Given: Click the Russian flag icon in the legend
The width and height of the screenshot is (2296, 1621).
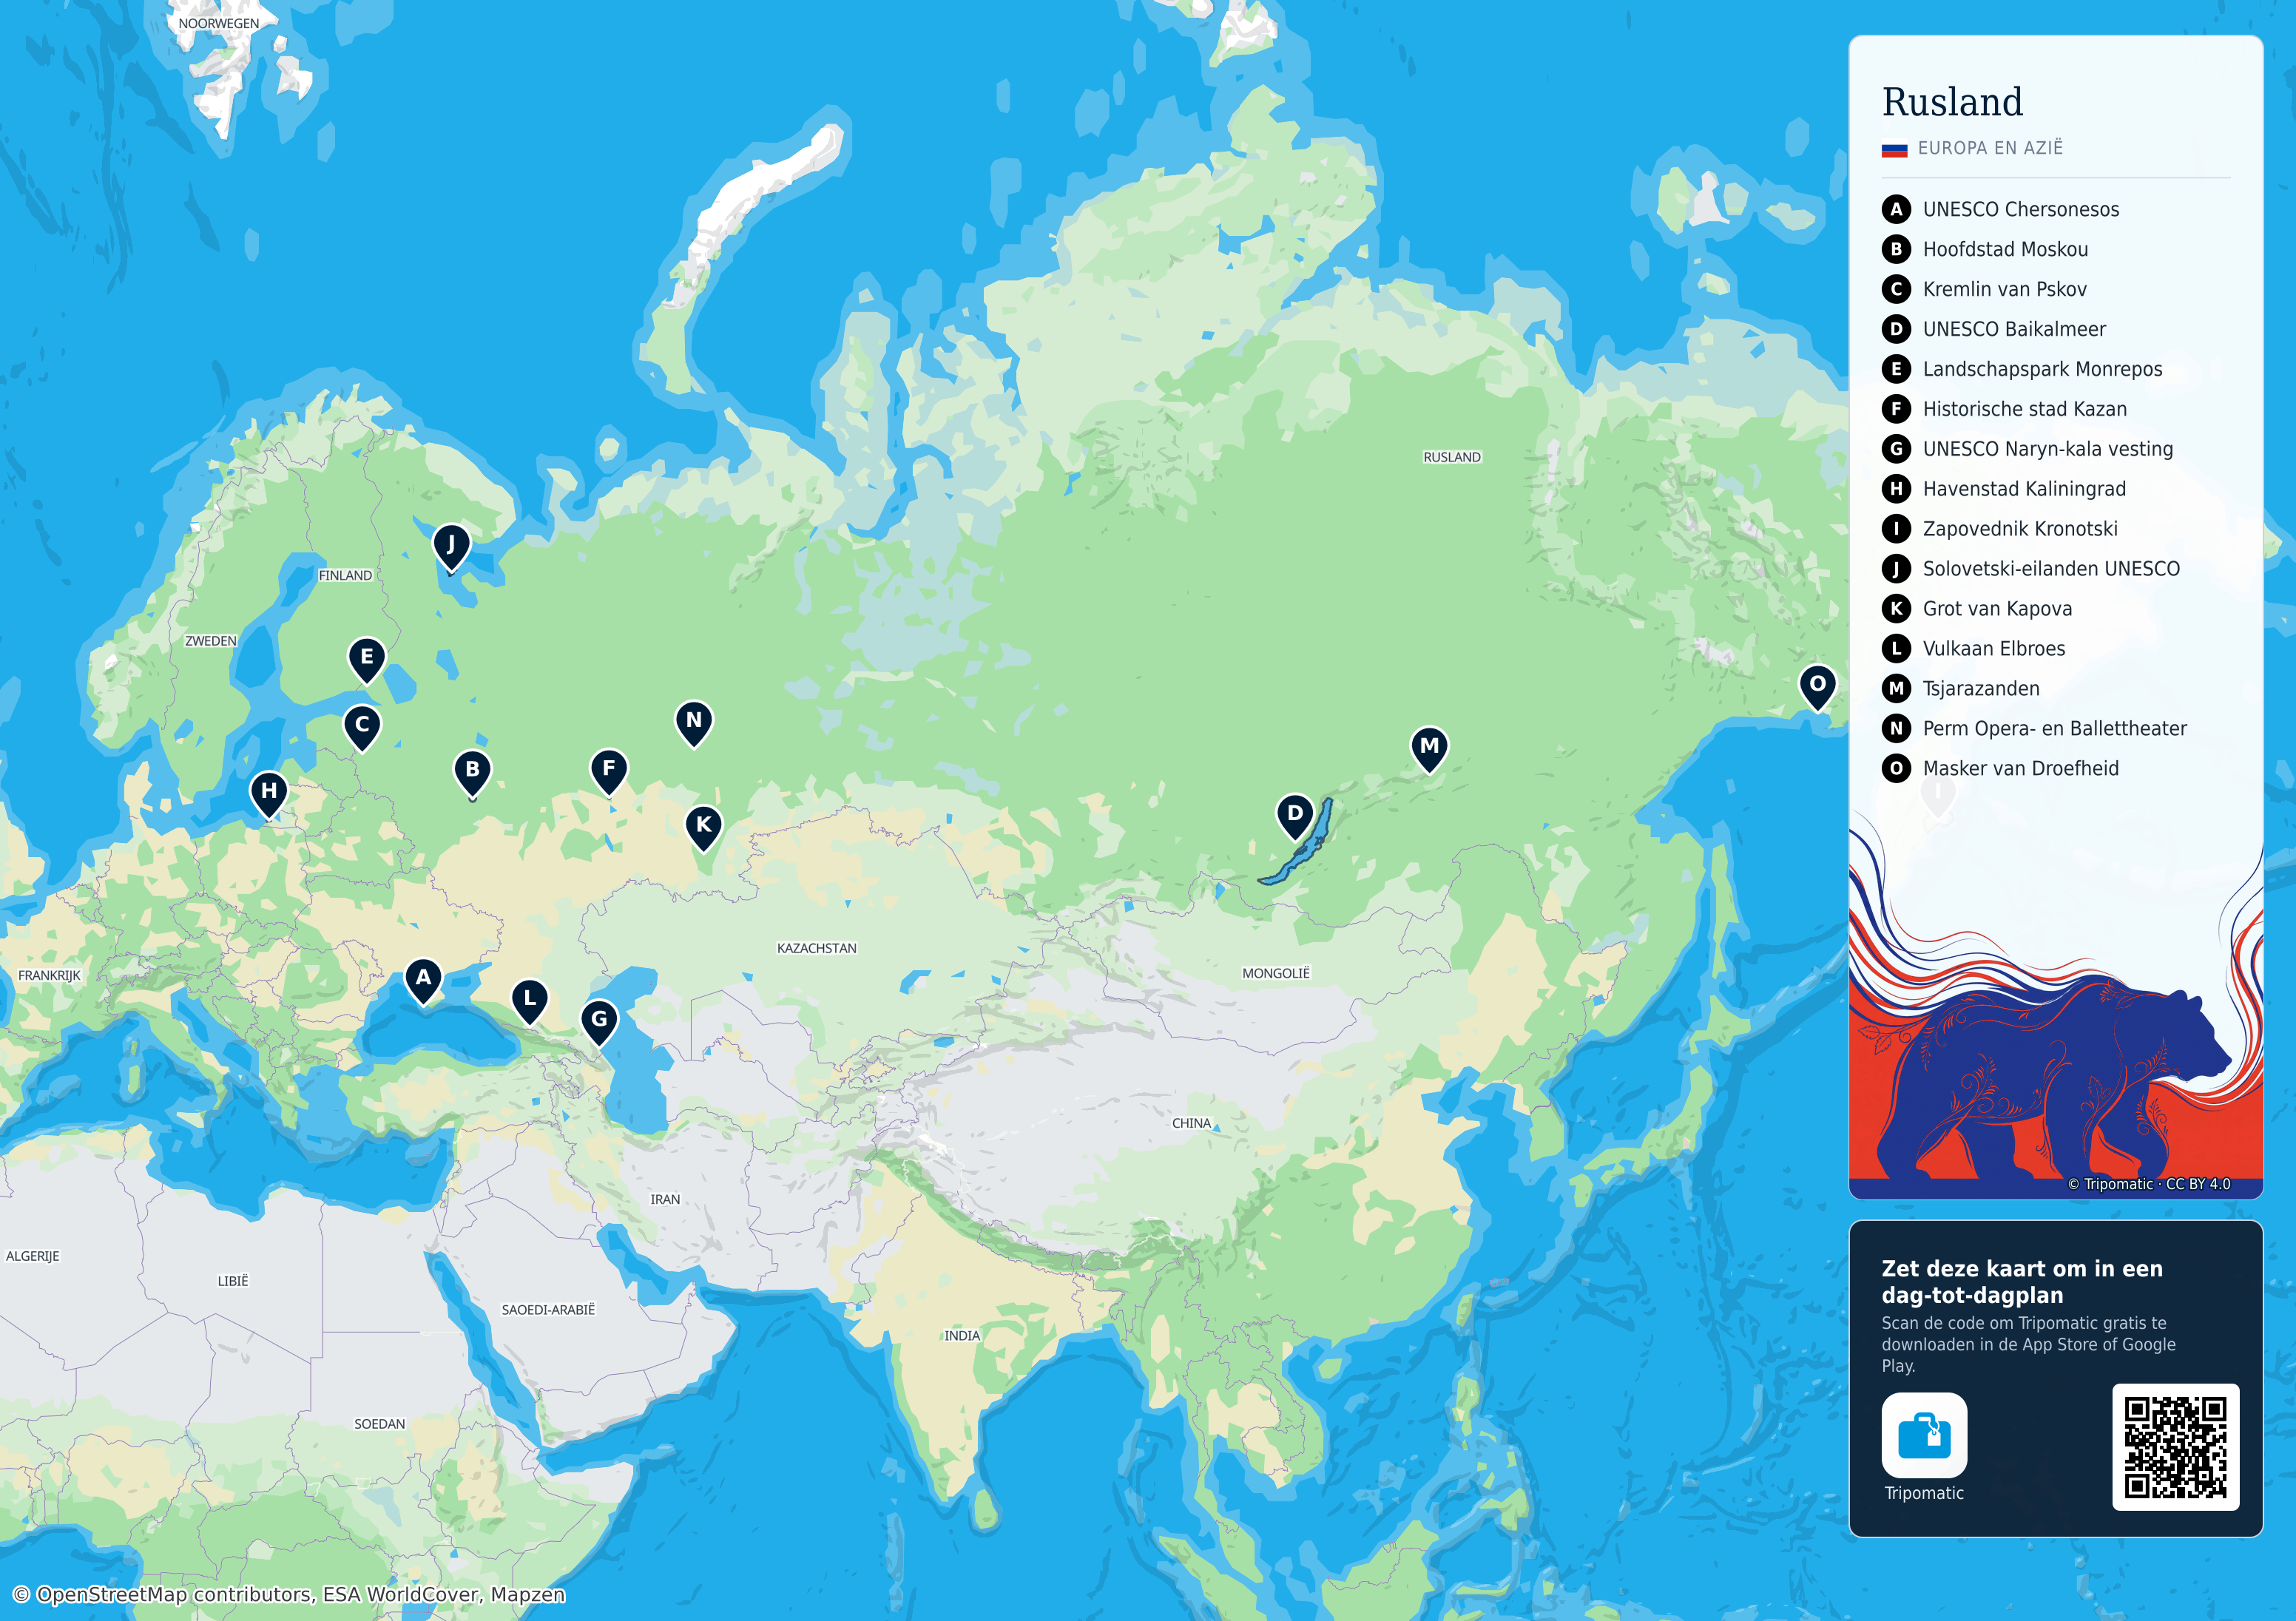Looking at the screenshot, I should point(1894,149).
